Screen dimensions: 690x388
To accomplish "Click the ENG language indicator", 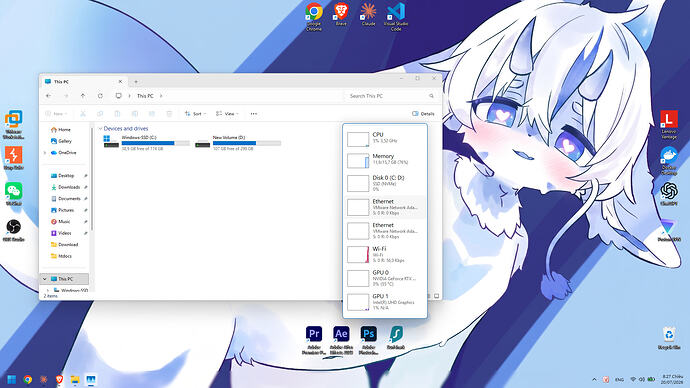I will click(619, 379).
